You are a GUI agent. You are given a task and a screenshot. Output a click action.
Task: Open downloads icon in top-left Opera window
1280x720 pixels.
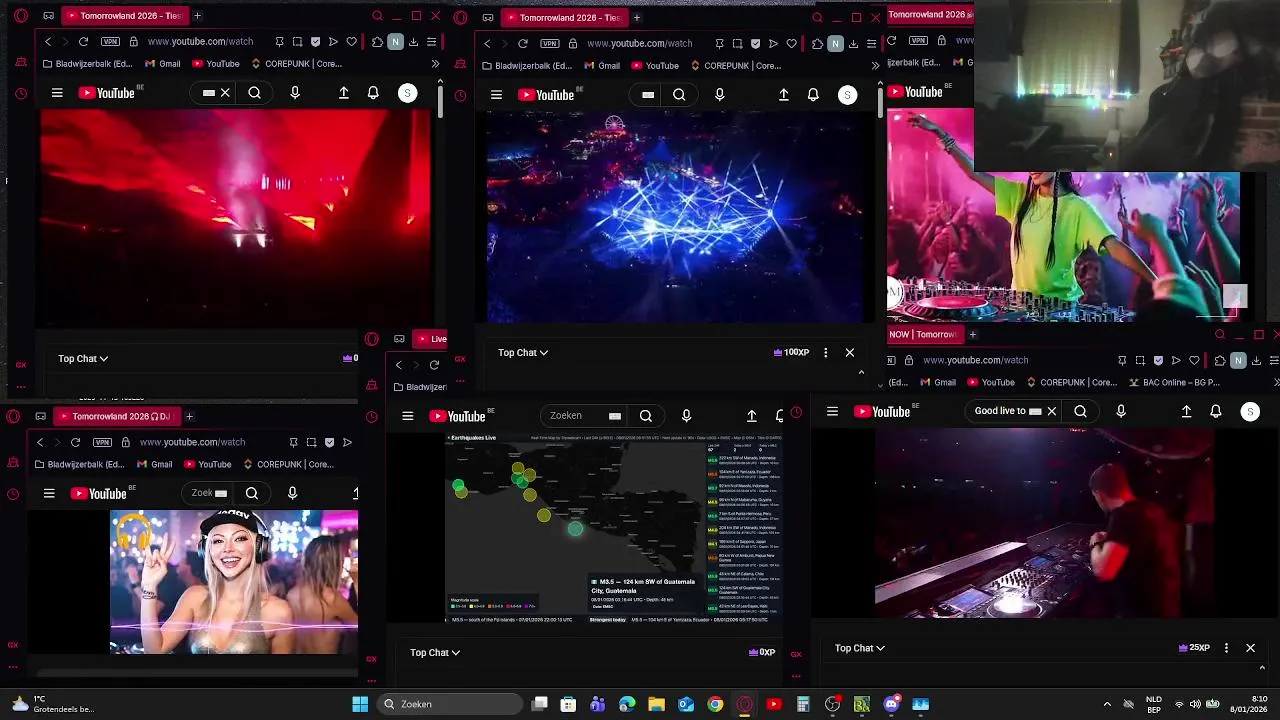click(x=413, y=42)
